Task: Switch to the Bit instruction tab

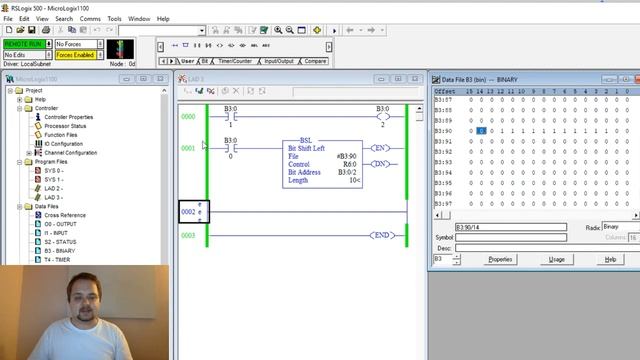Action: tap(204, 61)
